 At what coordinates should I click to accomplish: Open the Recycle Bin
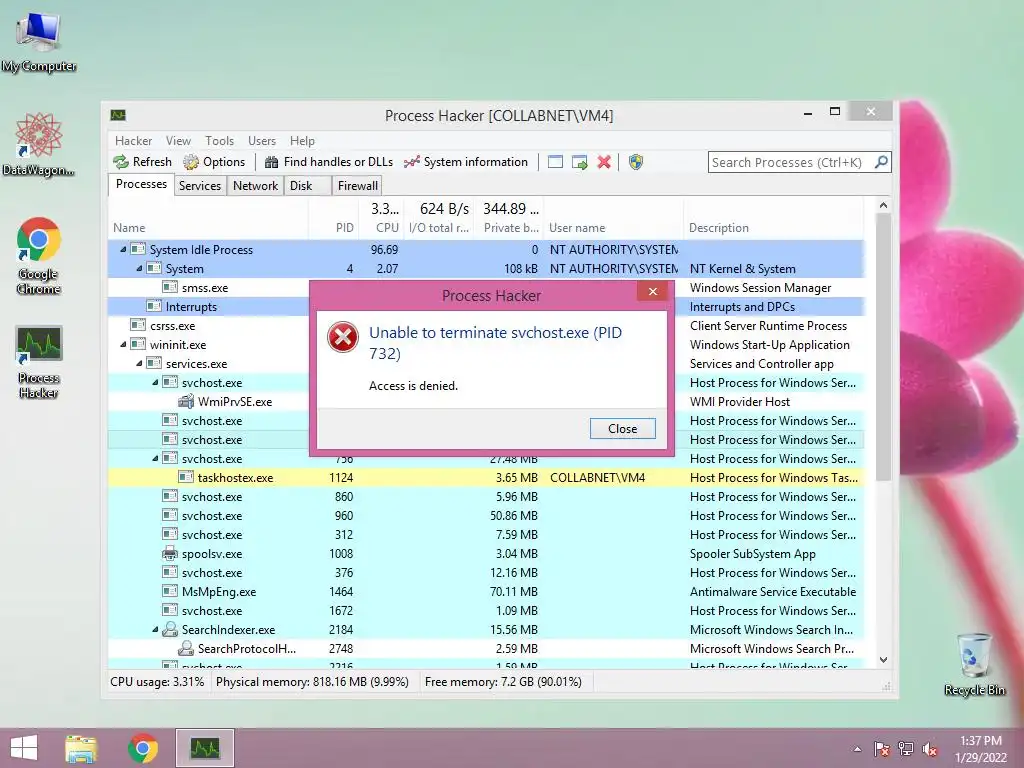[x=974, y=664]
